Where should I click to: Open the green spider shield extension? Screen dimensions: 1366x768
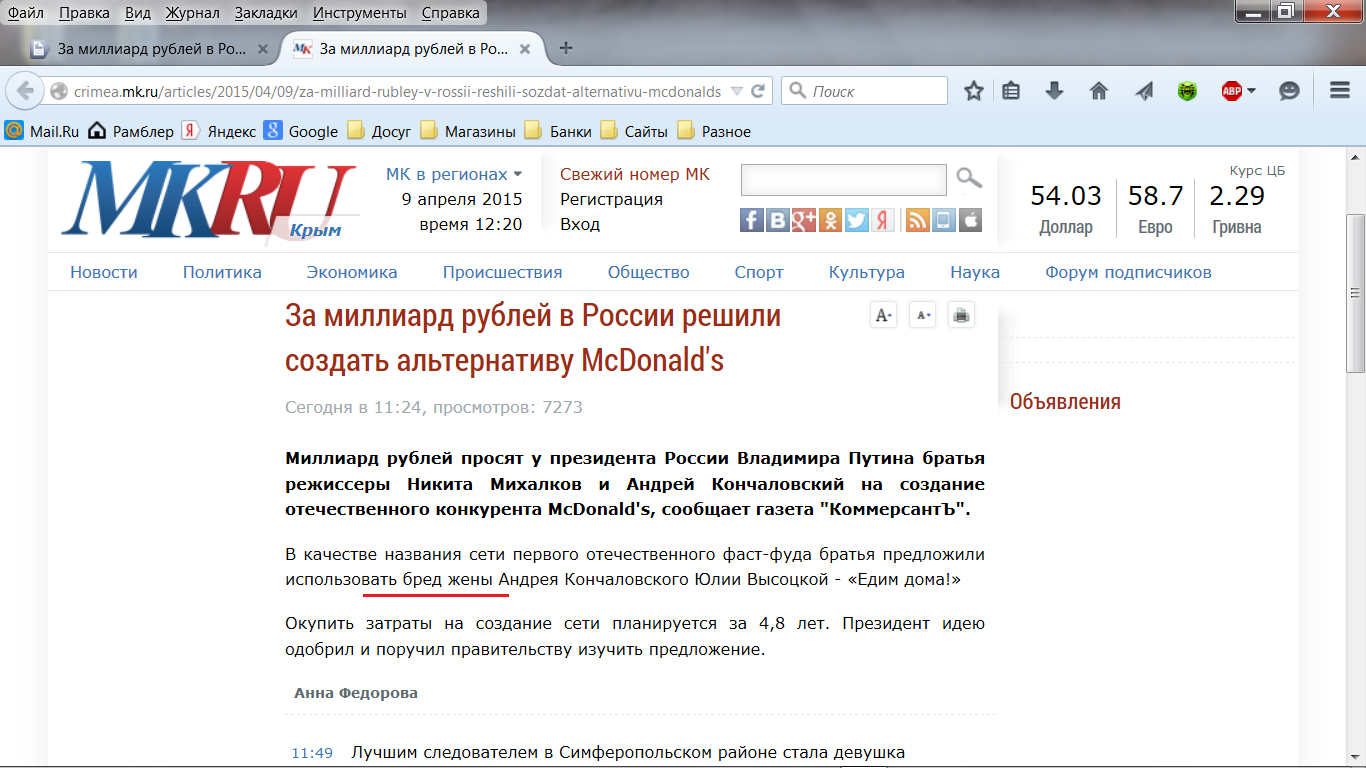pyautogui.click(x=1187, y=91)
